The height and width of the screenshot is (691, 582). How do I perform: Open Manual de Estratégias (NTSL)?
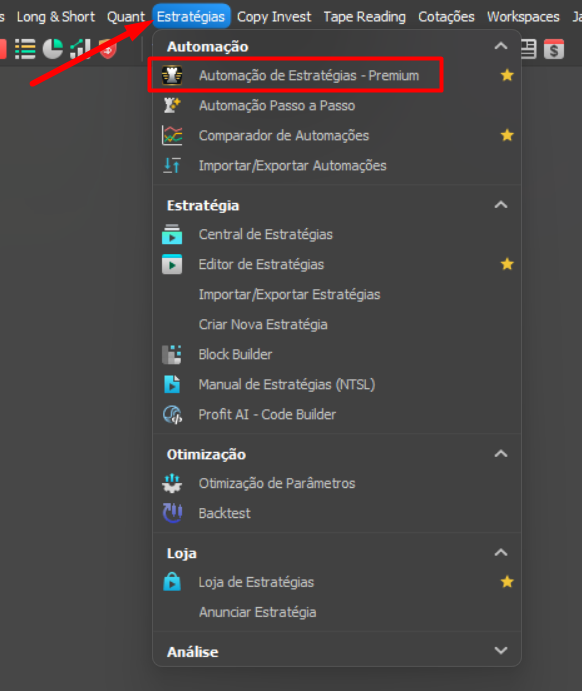tap(287, 384)
